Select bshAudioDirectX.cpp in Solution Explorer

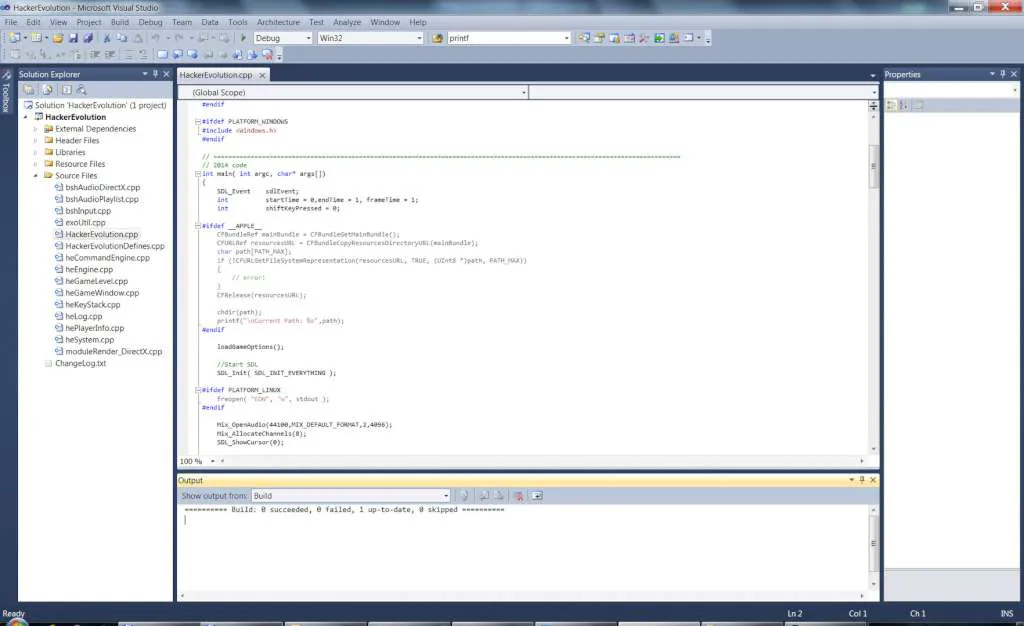click(103, 187)
